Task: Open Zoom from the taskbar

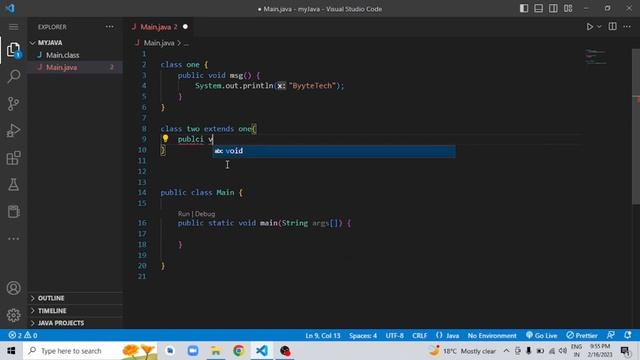Action: (x=193, y=351)
